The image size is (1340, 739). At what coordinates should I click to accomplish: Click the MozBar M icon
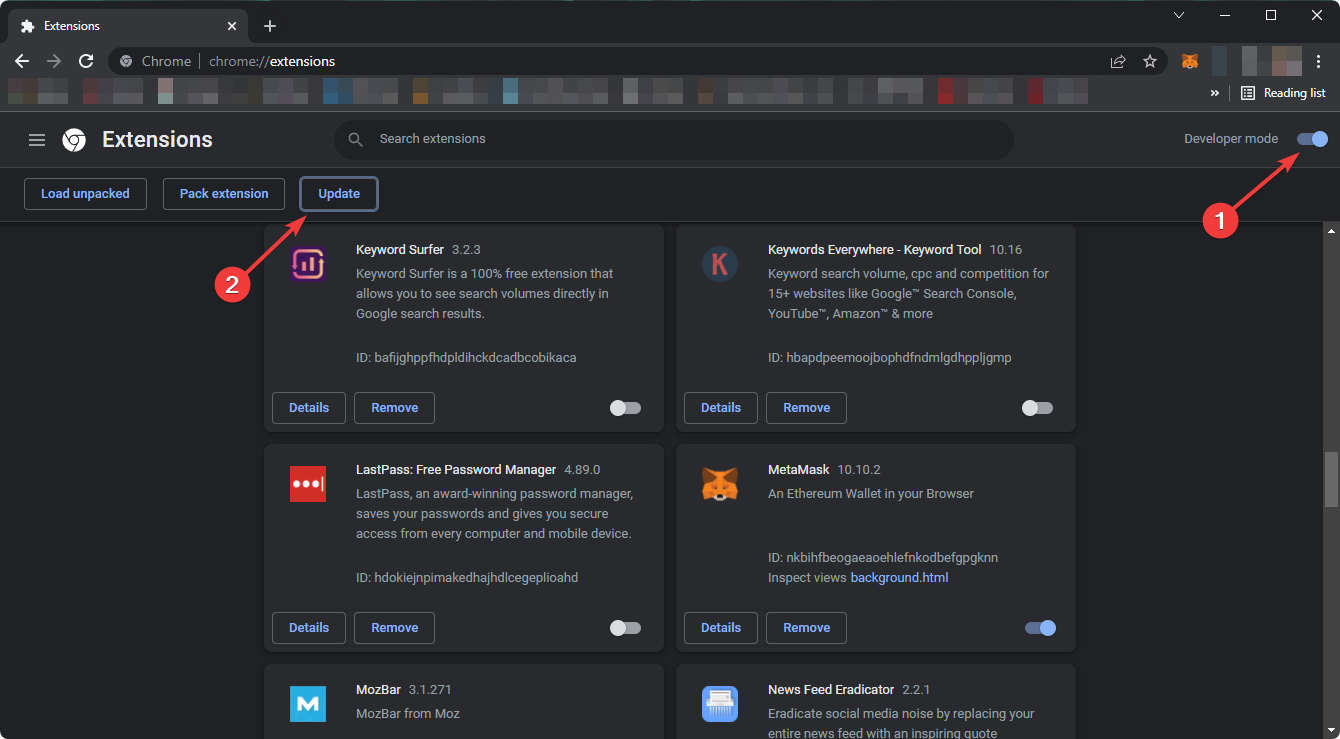(308, 704)
